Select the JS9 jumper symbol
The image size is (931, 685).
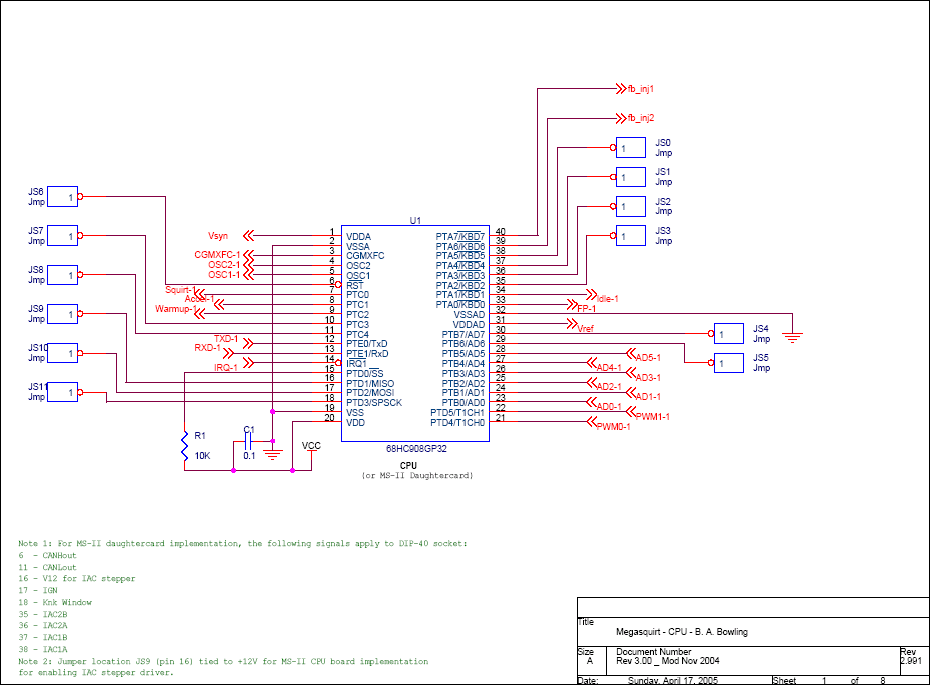click(x=63, y=314)
